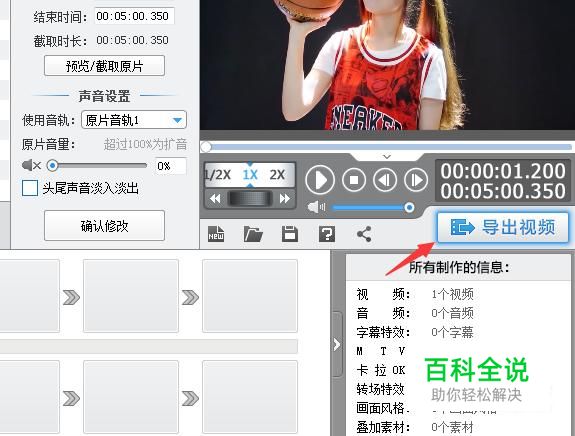Click the New project icon
This screenshot has width=575, height=436.
coord(216,234)
